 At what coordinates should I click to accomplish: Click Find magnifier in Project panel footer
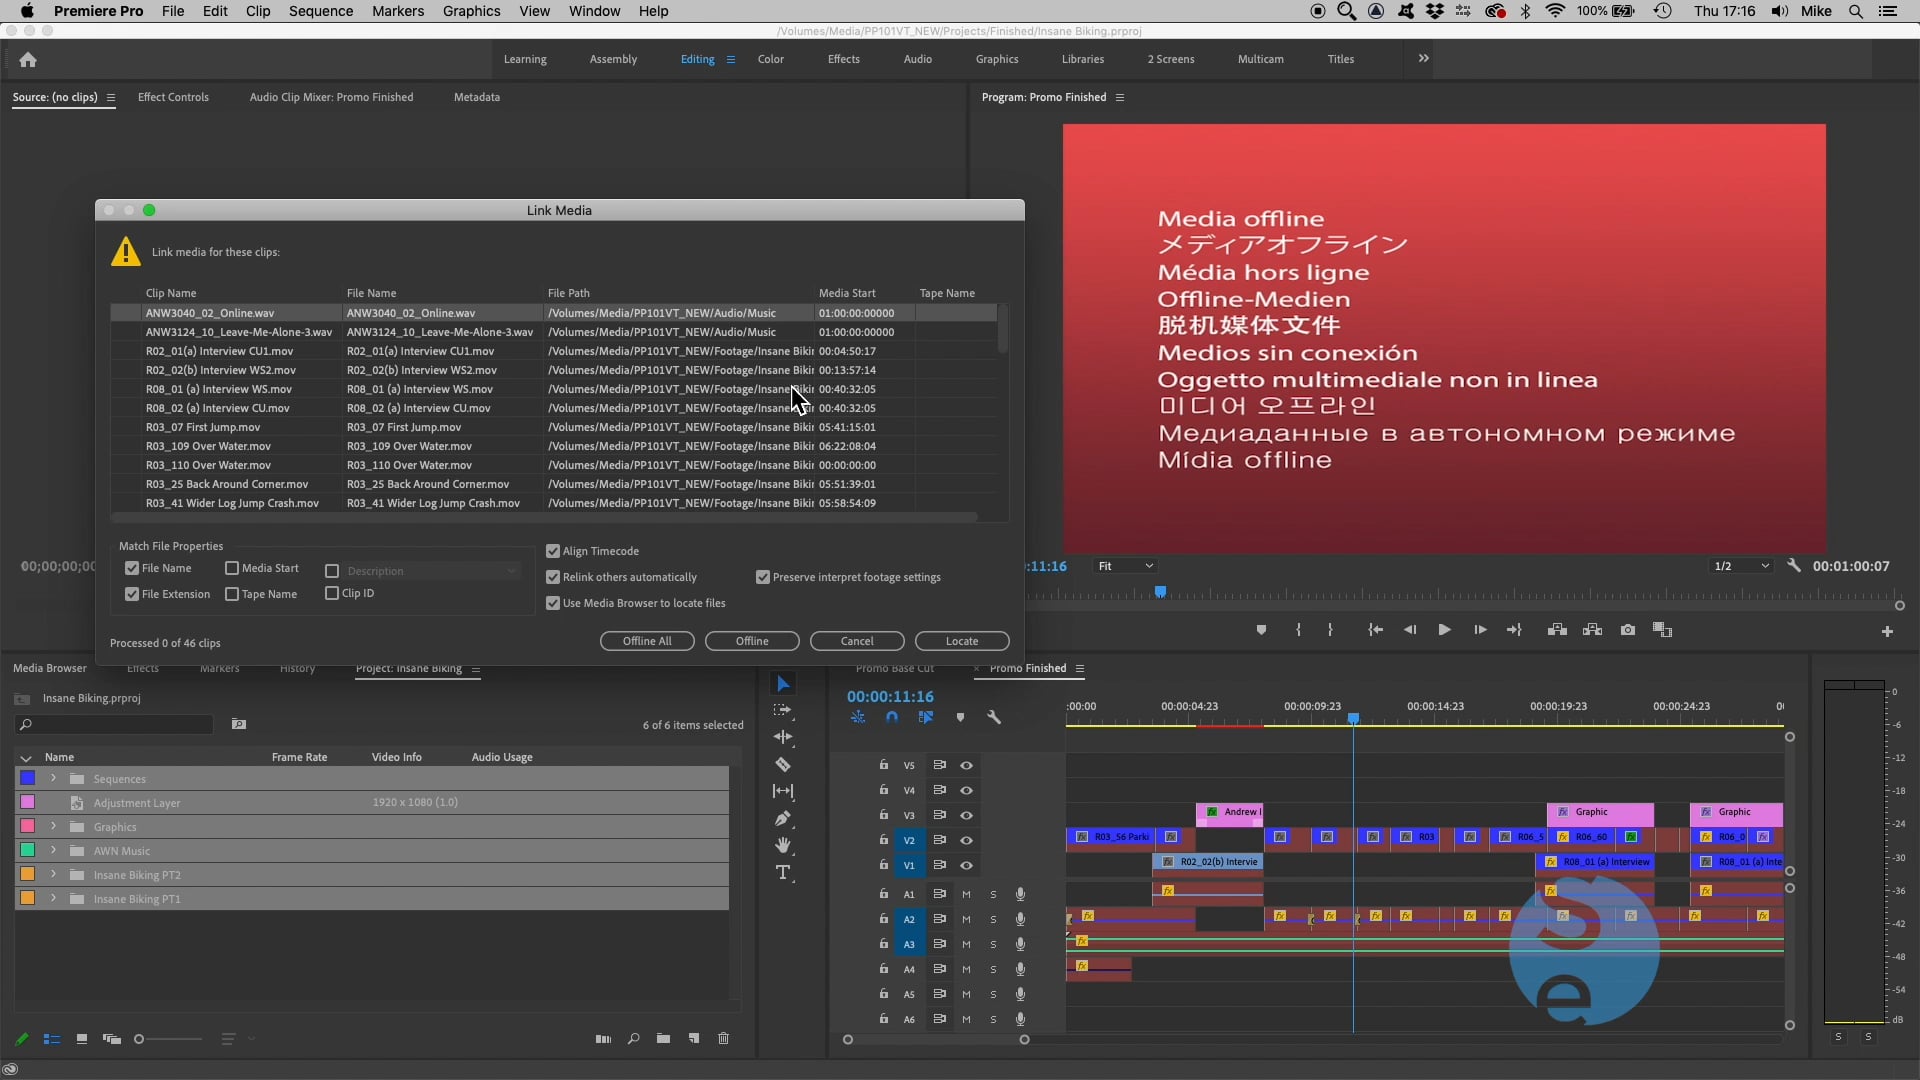(633, 1039)
